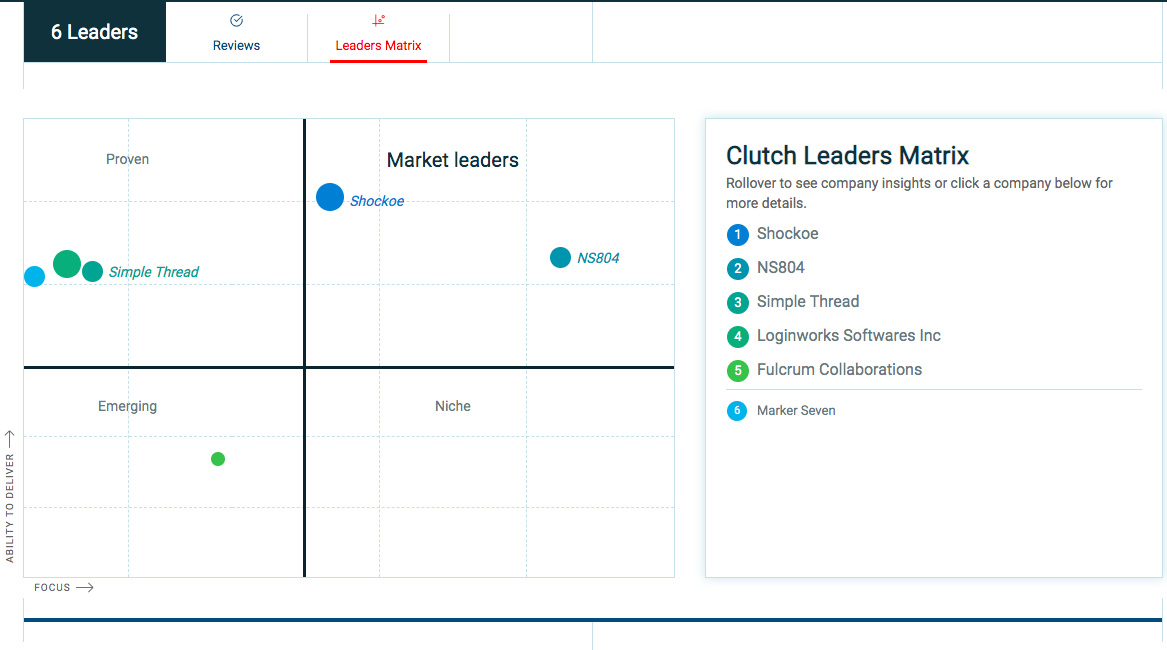This screenshot has height=650, width=1167.
Task: Click the Reviews checkmark icon
Action: click(x=237, y=20)
